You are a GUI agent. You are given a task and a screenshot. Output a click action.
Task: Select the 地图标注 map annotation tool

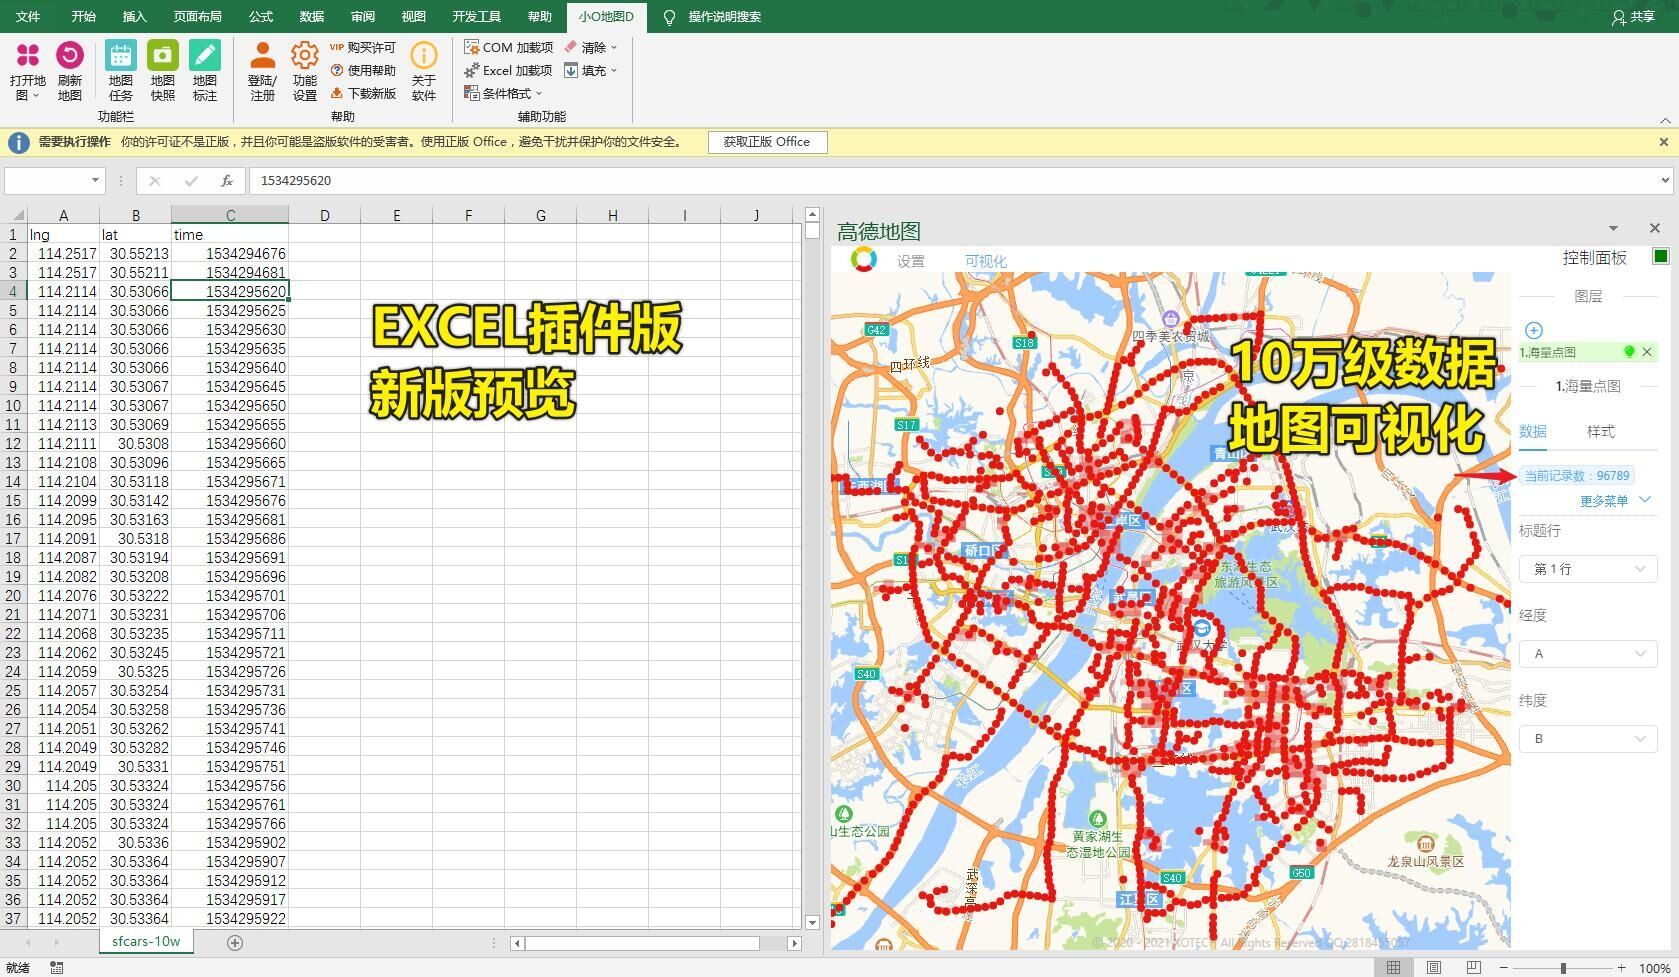coord(205,71)
